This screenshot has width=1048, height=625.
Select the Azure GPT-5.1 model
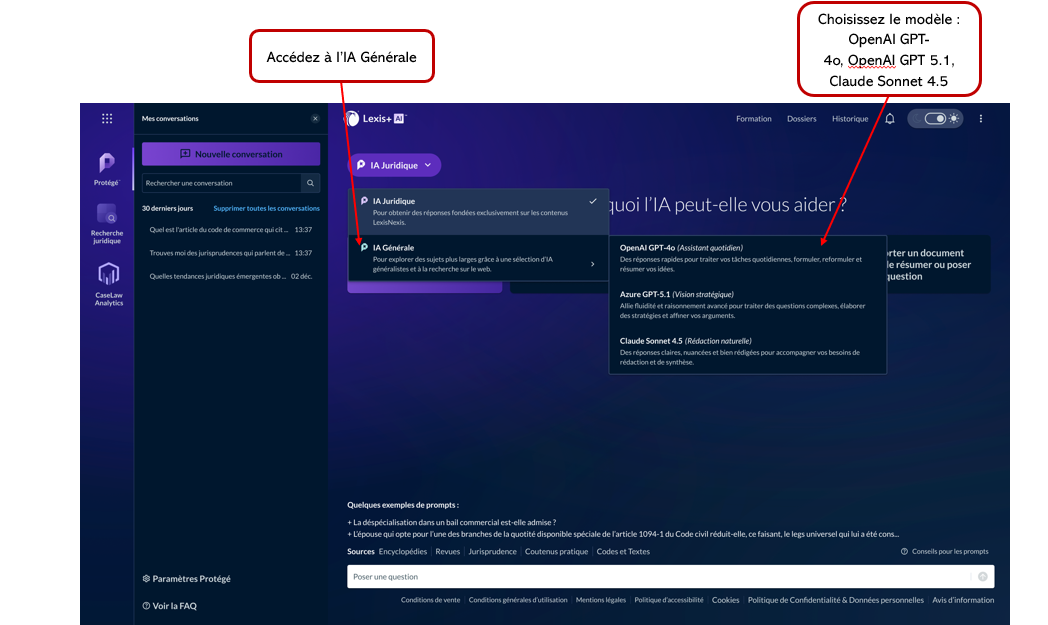pos(746,304)
